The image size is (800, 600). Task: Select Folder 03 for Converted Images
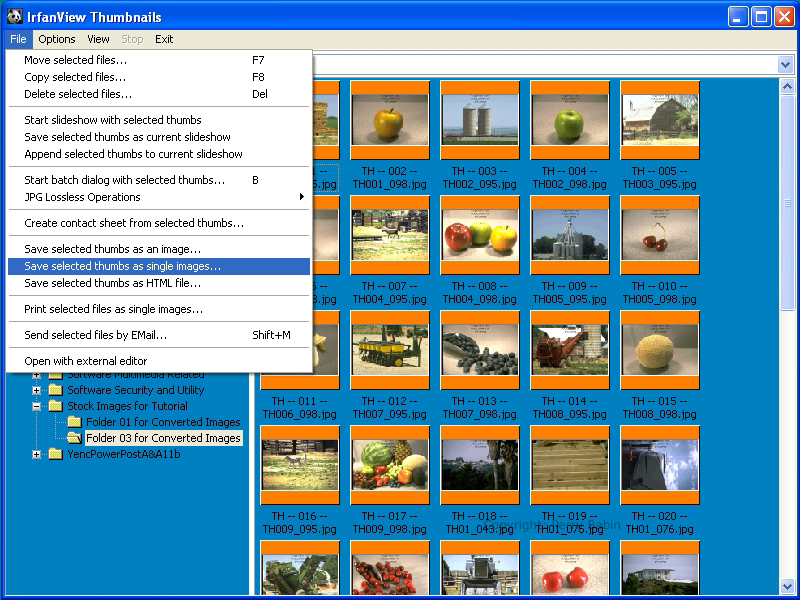point(163,438)
